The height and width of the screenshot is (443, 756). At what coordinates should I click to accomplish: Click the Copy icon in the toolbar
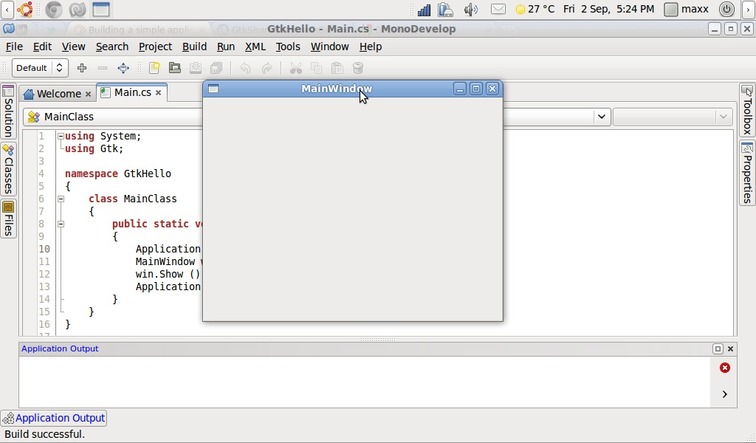316,68
